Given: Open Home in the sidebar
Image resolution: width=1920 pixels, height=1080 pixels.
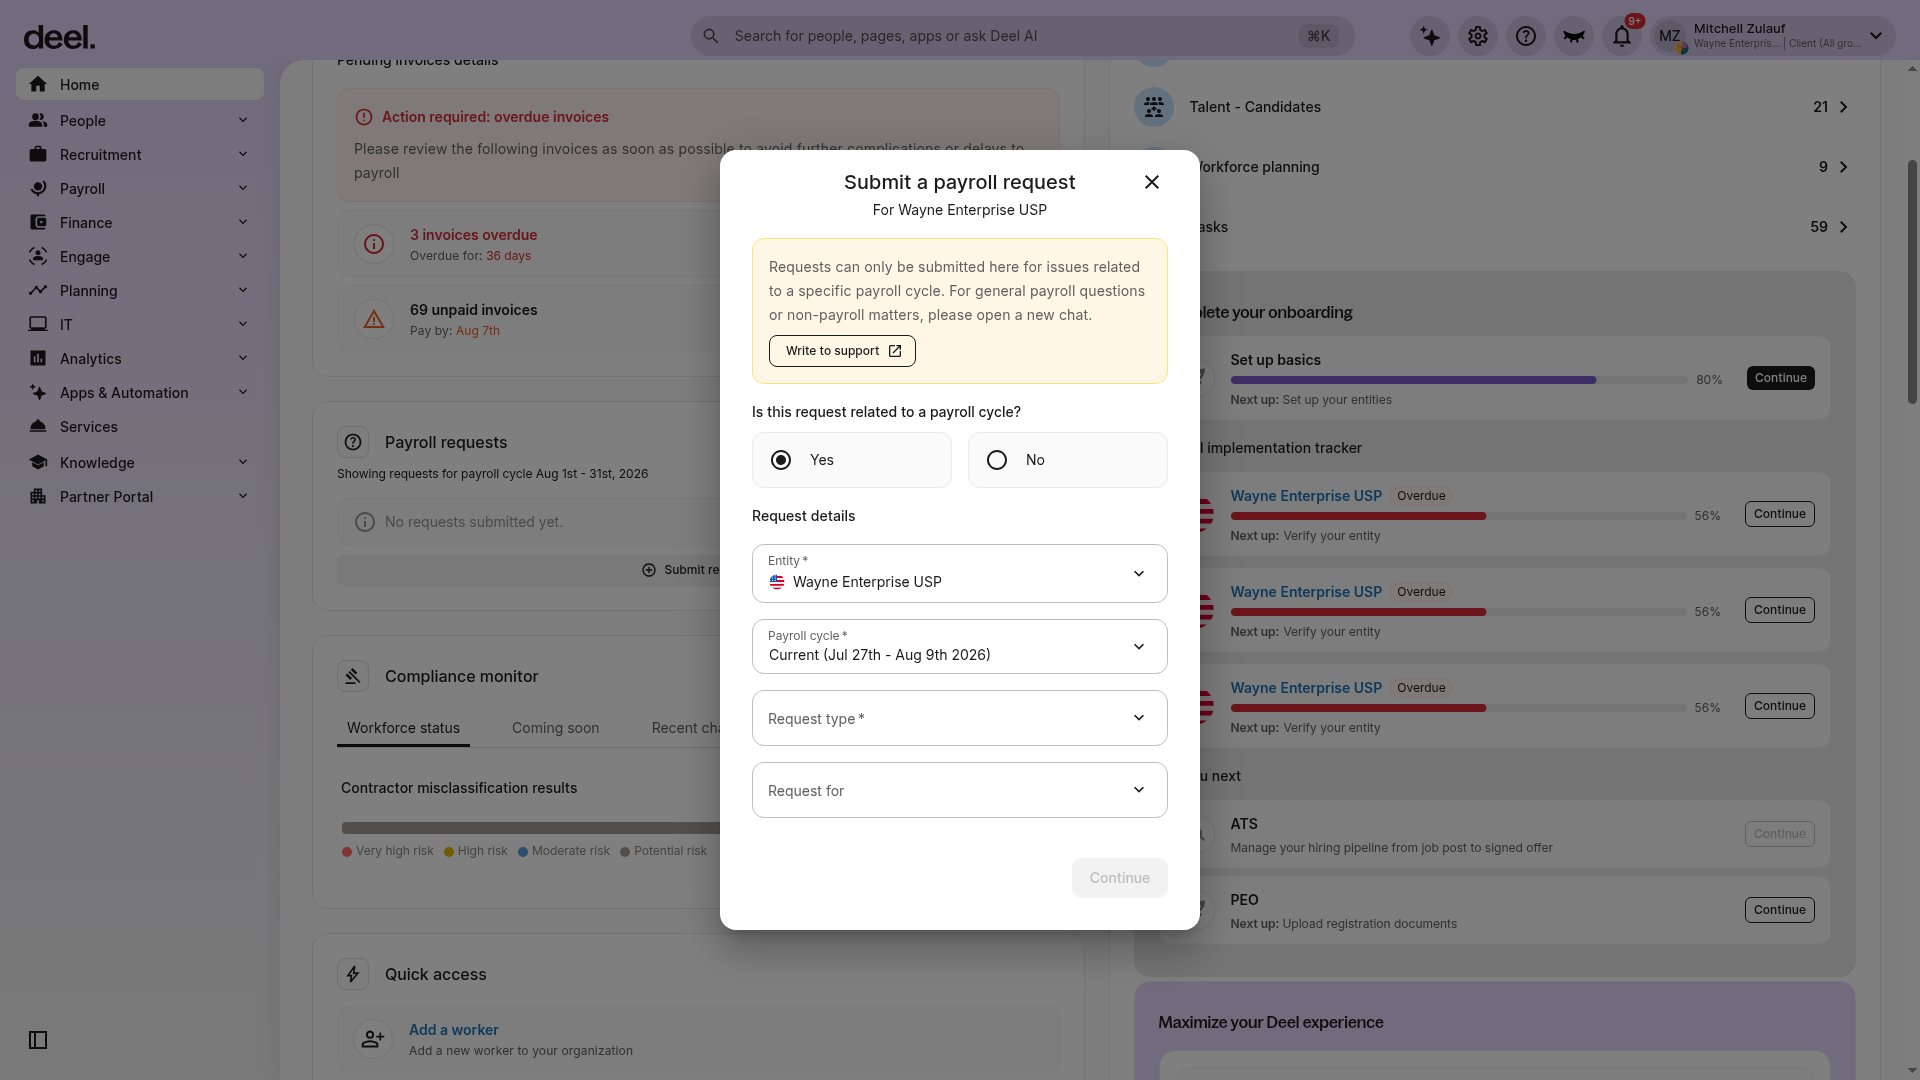Looking at the screenshot, I should [140, 84].
